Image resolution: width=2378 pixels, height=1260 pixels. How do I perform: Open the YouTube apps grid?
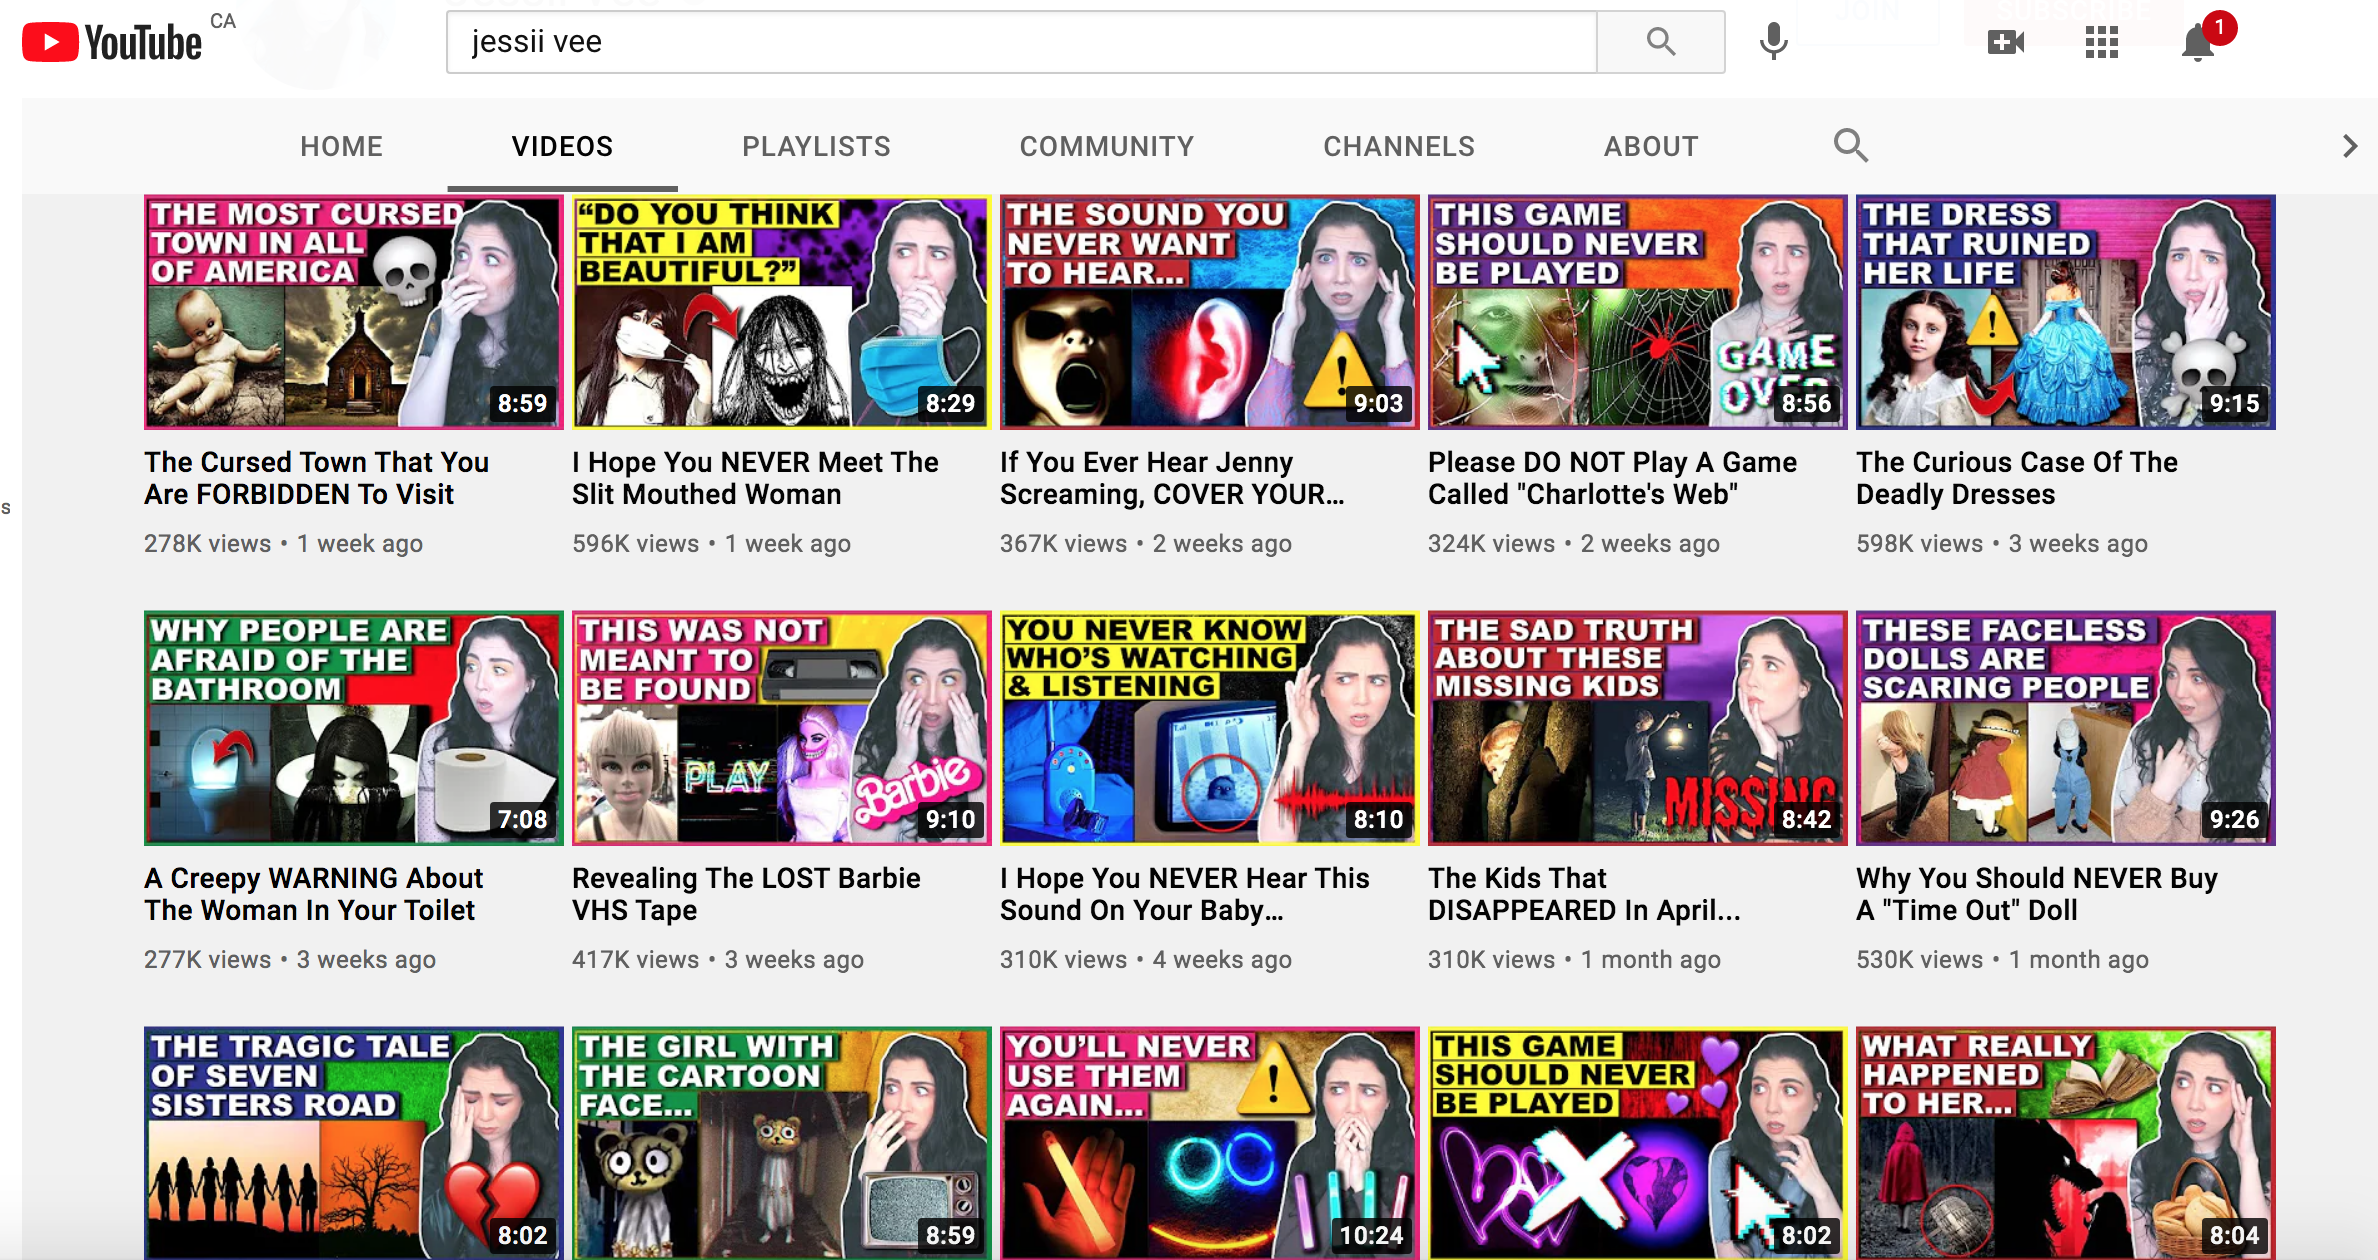2102,42
